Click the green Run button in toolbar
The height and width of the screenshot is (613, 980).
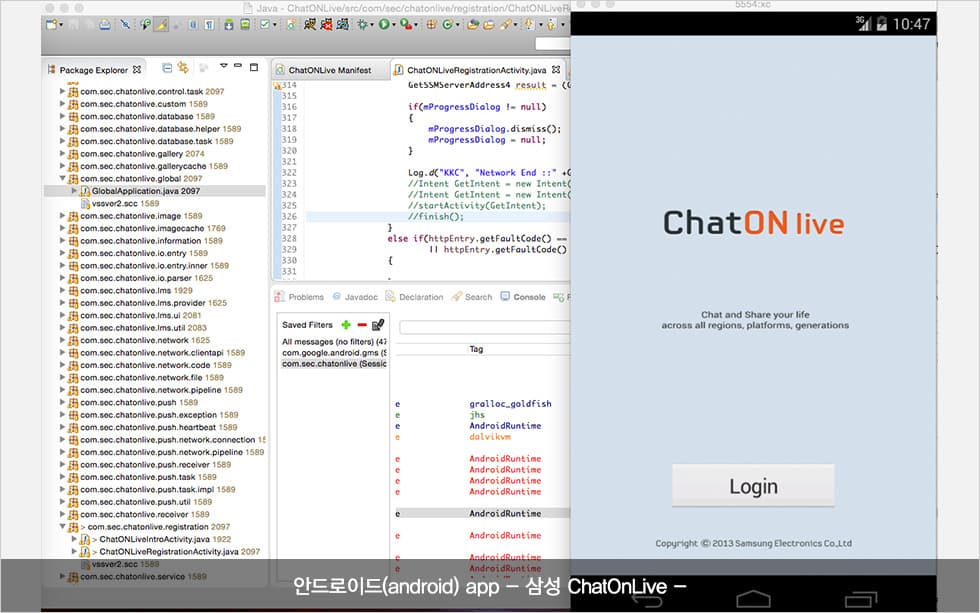(383, 24)
